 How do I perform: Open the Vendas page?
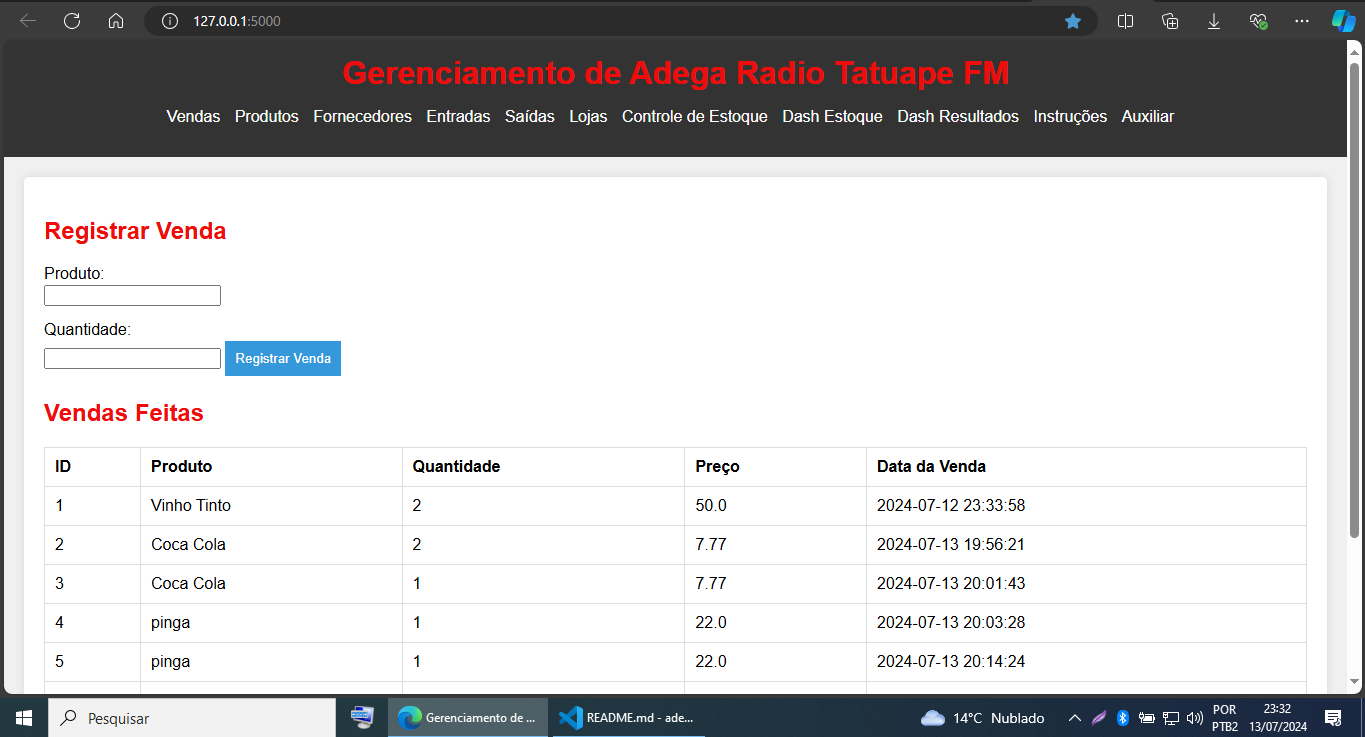(193, 117)
